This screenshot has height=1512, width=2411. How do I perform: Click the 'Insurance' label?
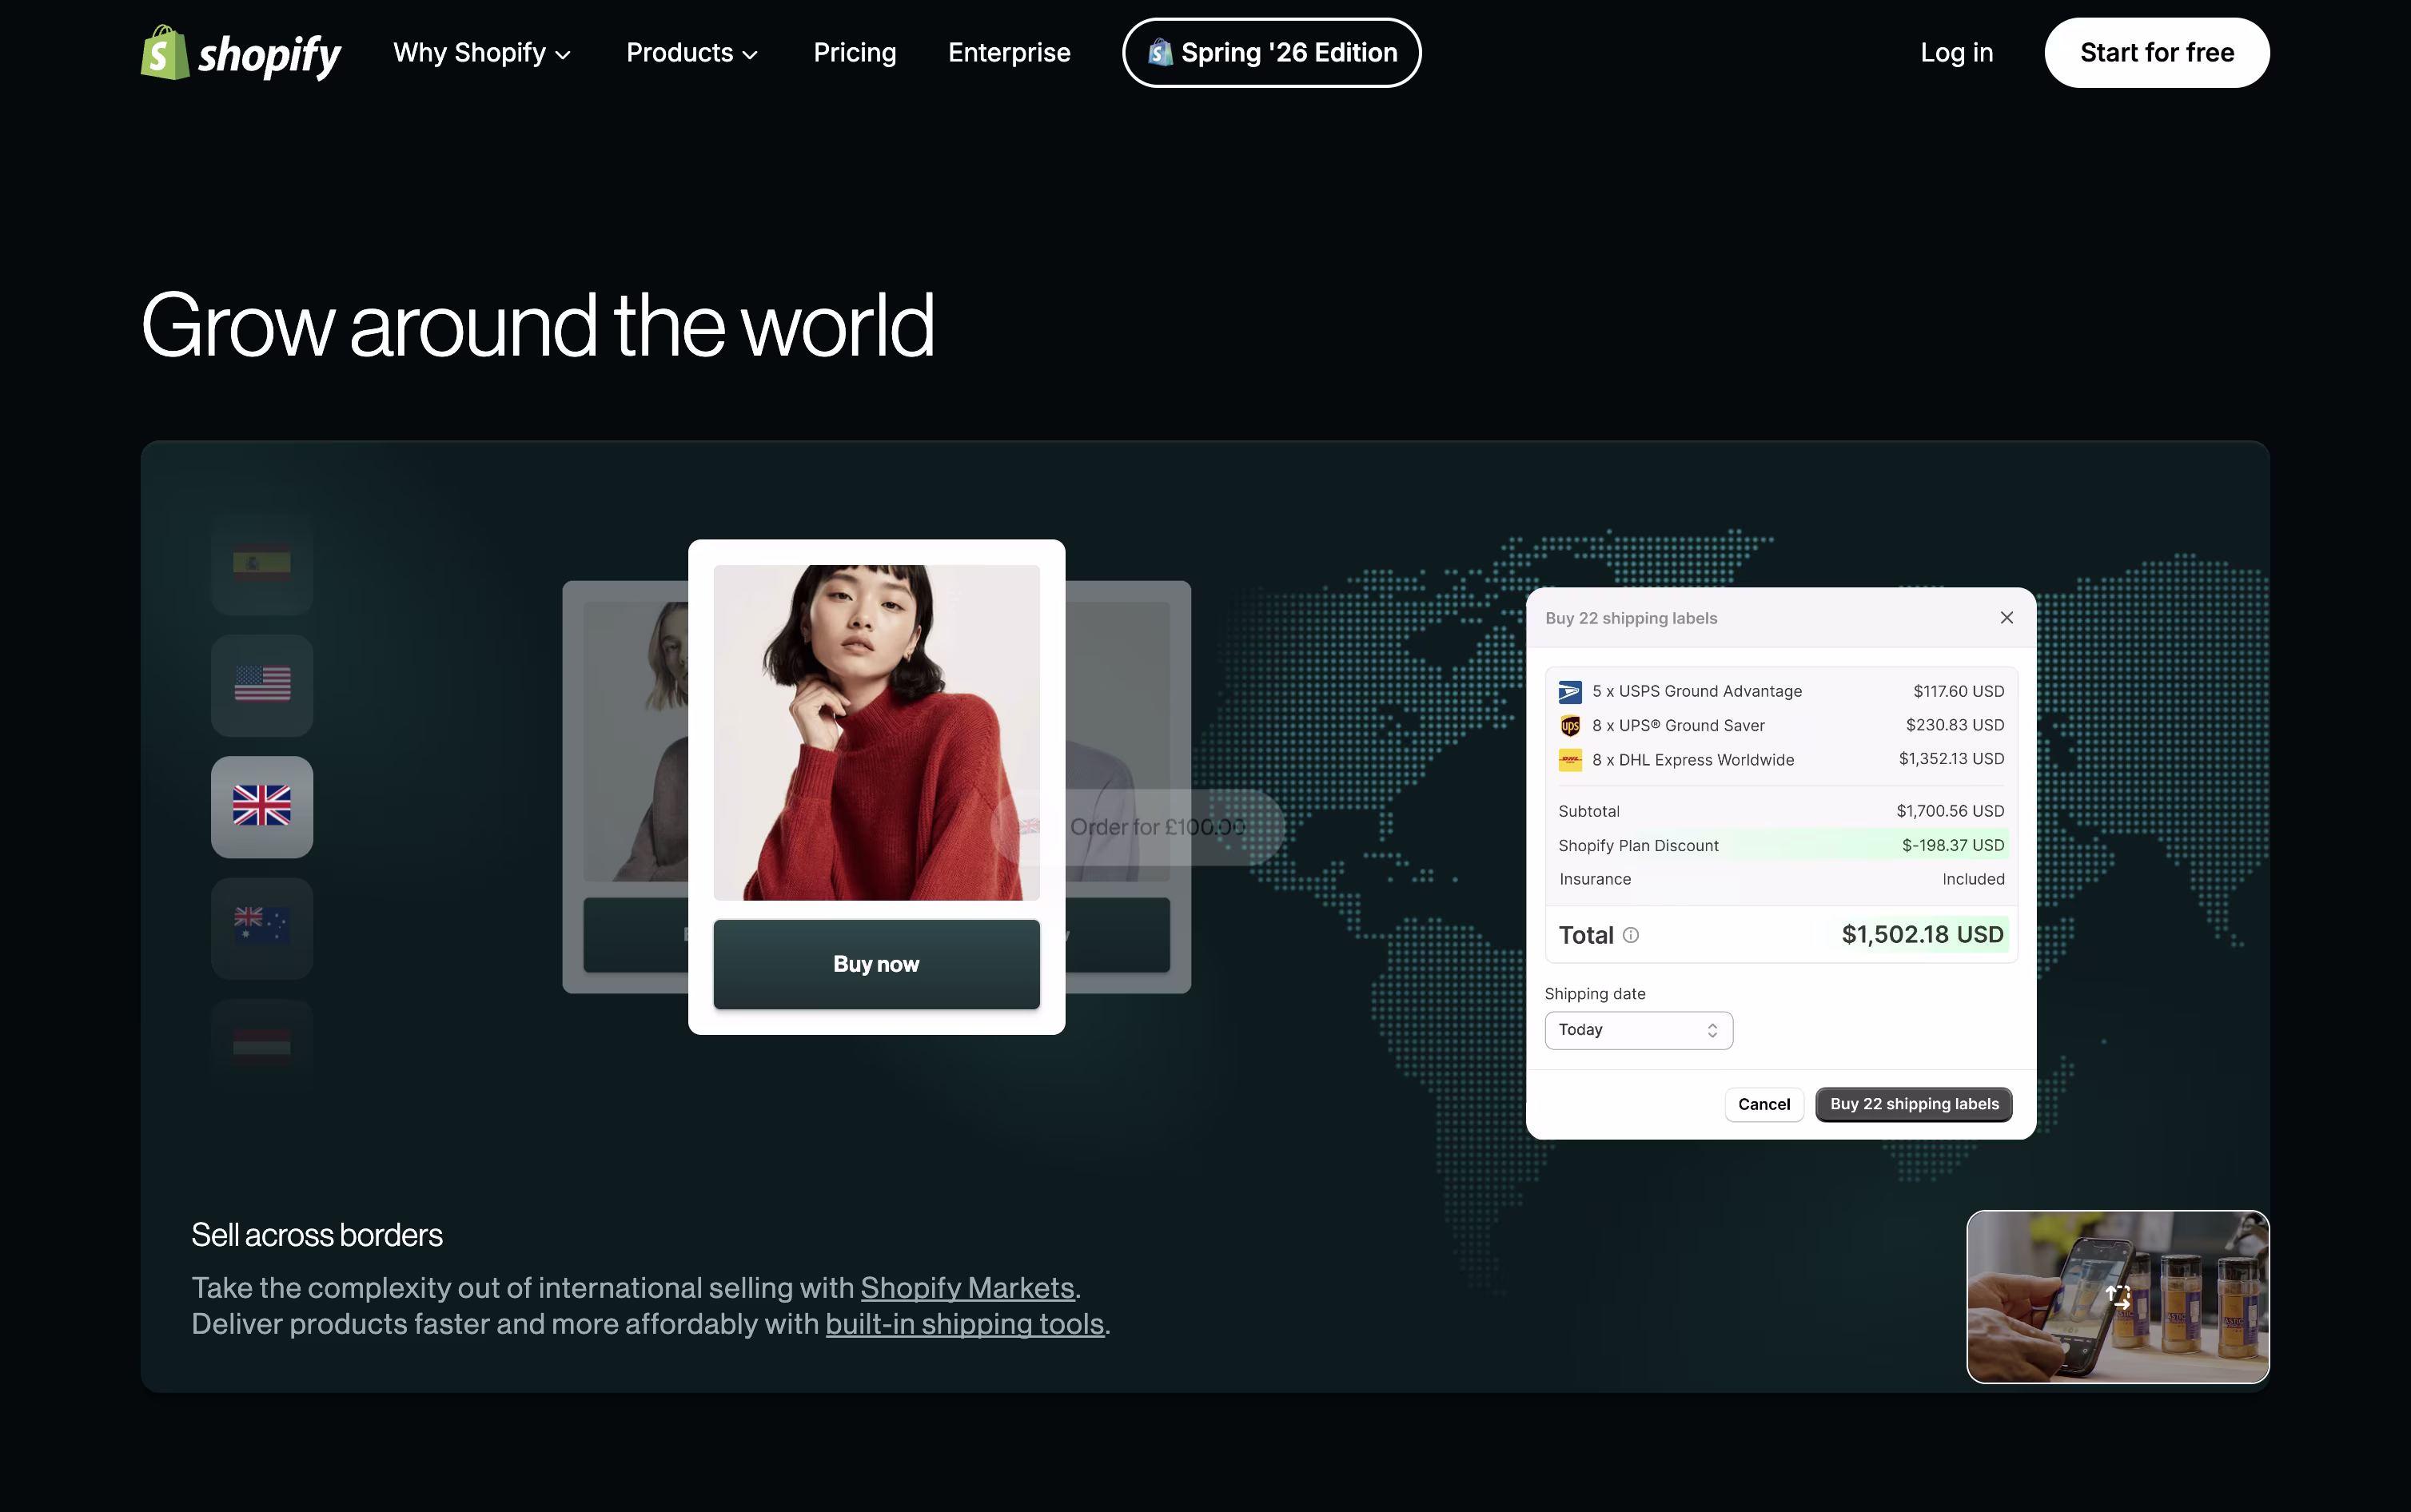click(1595, 879)
